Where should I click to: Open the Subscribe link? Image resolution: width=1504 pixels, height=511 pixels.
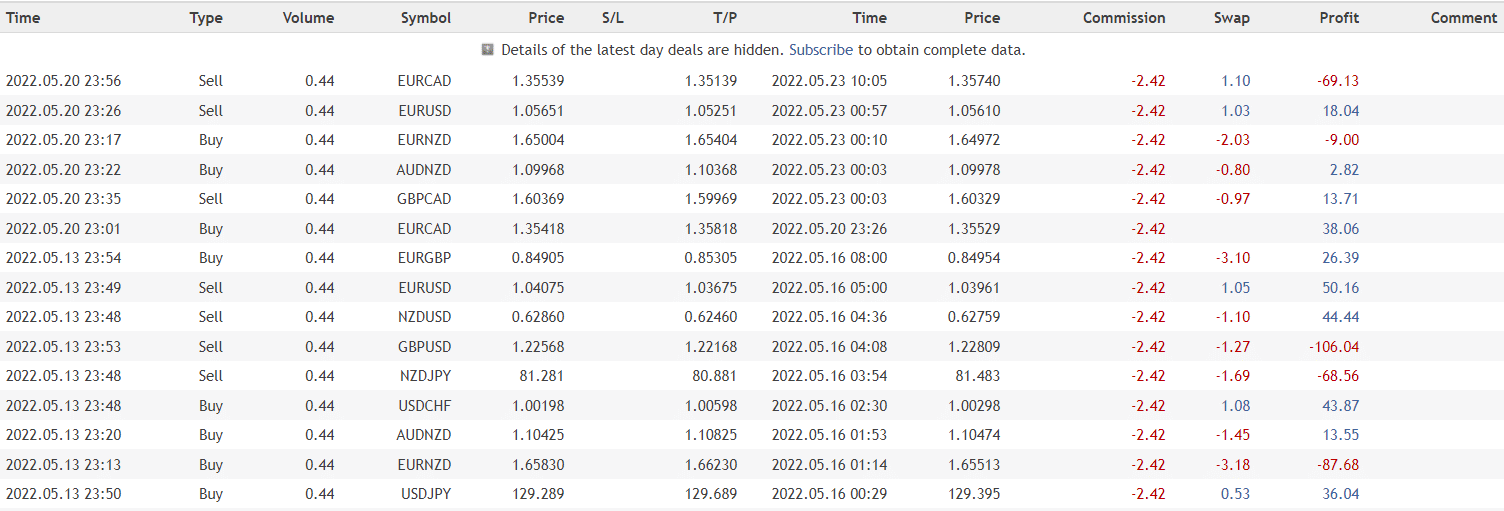pyautogui.click(x=821, y=50)
